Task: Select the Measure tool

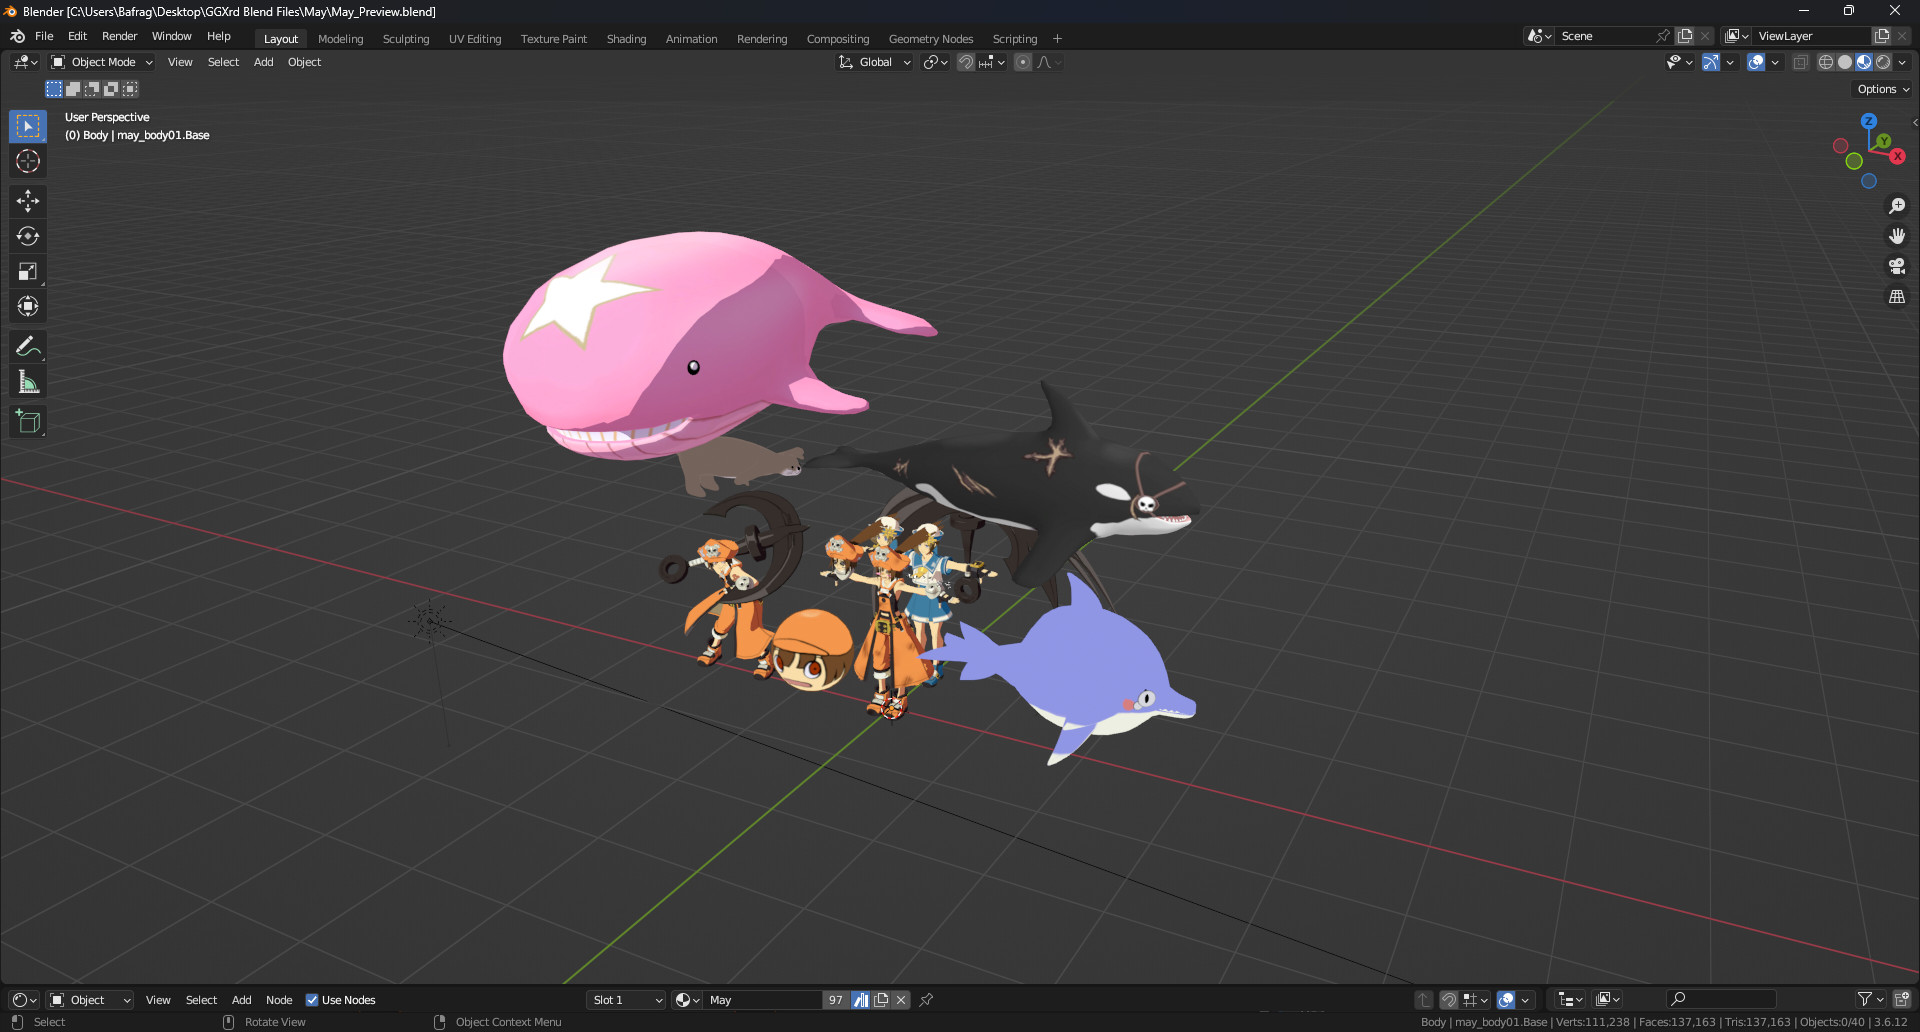Action: coord(27,381)
